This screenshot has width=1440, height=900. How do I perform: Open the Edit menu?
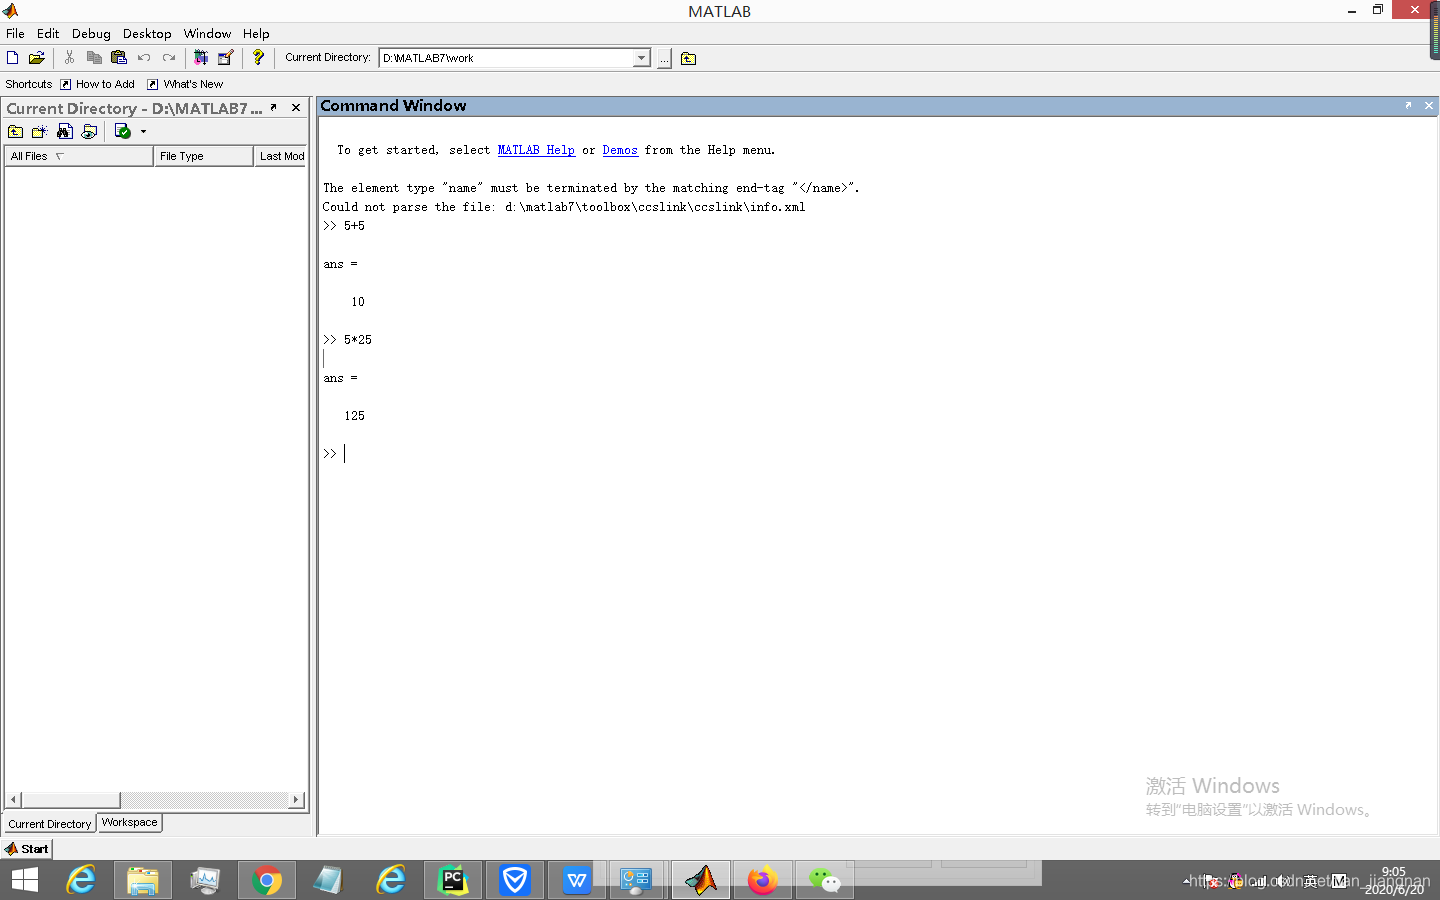click(x=48, y=33)
